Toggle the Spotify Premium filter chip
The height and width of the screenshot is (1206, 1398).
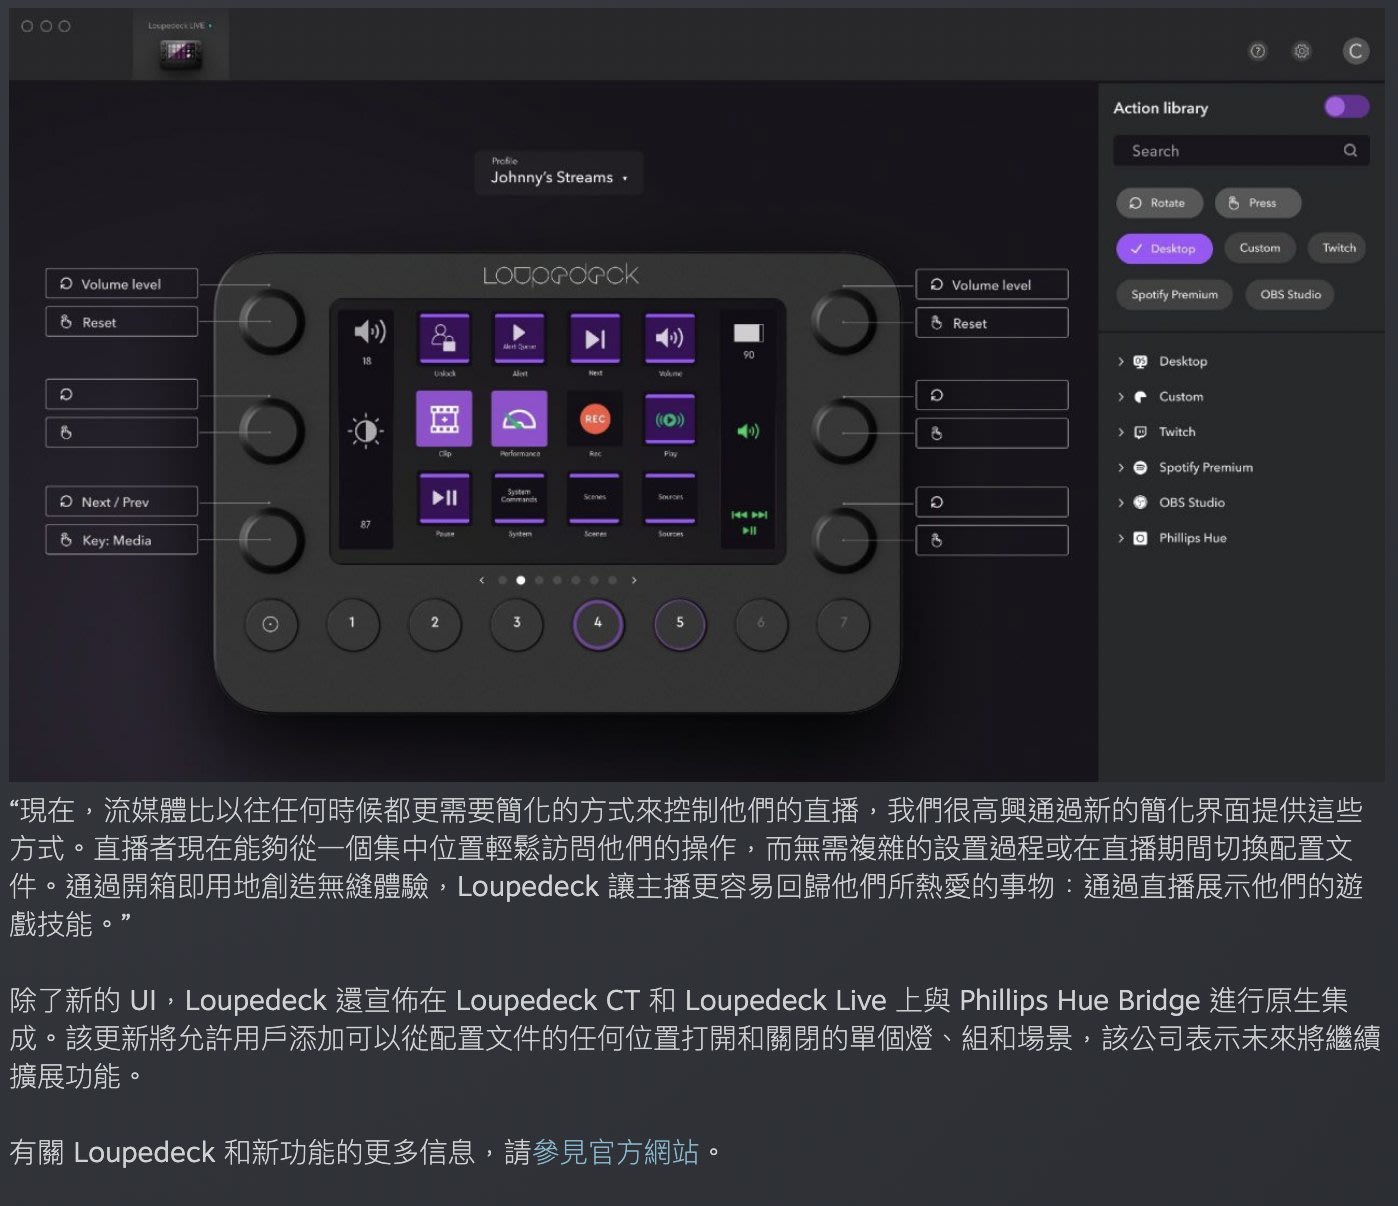point(1175,295)
